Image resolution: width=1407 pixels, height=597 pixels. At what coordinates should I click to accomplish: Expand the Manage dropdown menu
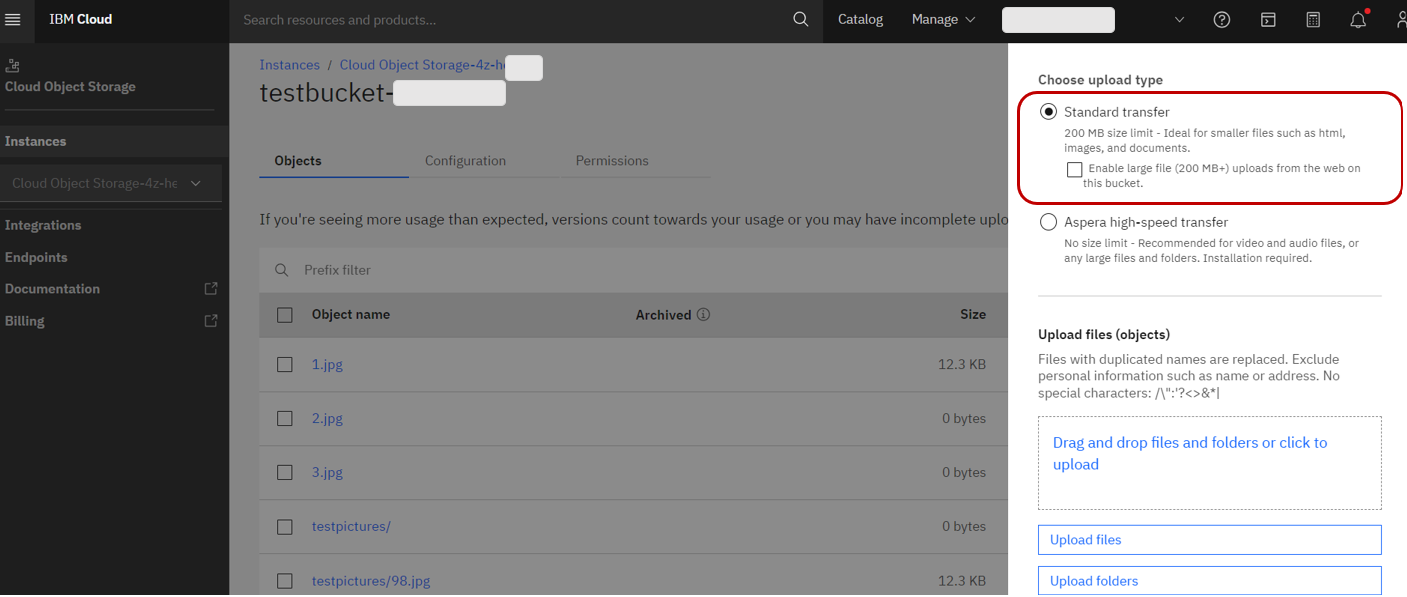943,20
